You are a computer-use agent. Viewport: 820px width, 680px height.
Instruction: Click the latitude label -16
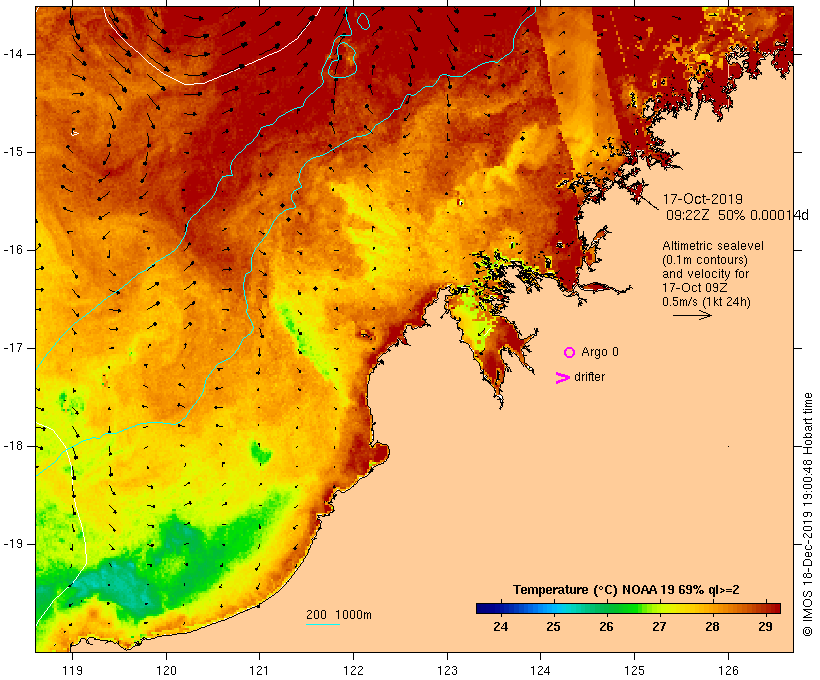13,250
